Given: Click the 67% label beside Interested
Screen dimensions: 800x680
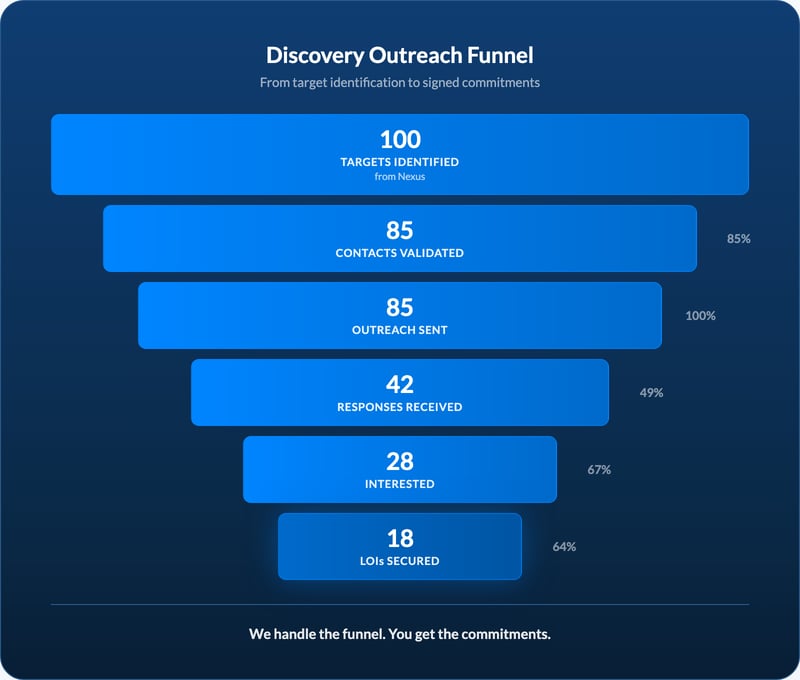Looking at the screenshot, I should point(600,469).
